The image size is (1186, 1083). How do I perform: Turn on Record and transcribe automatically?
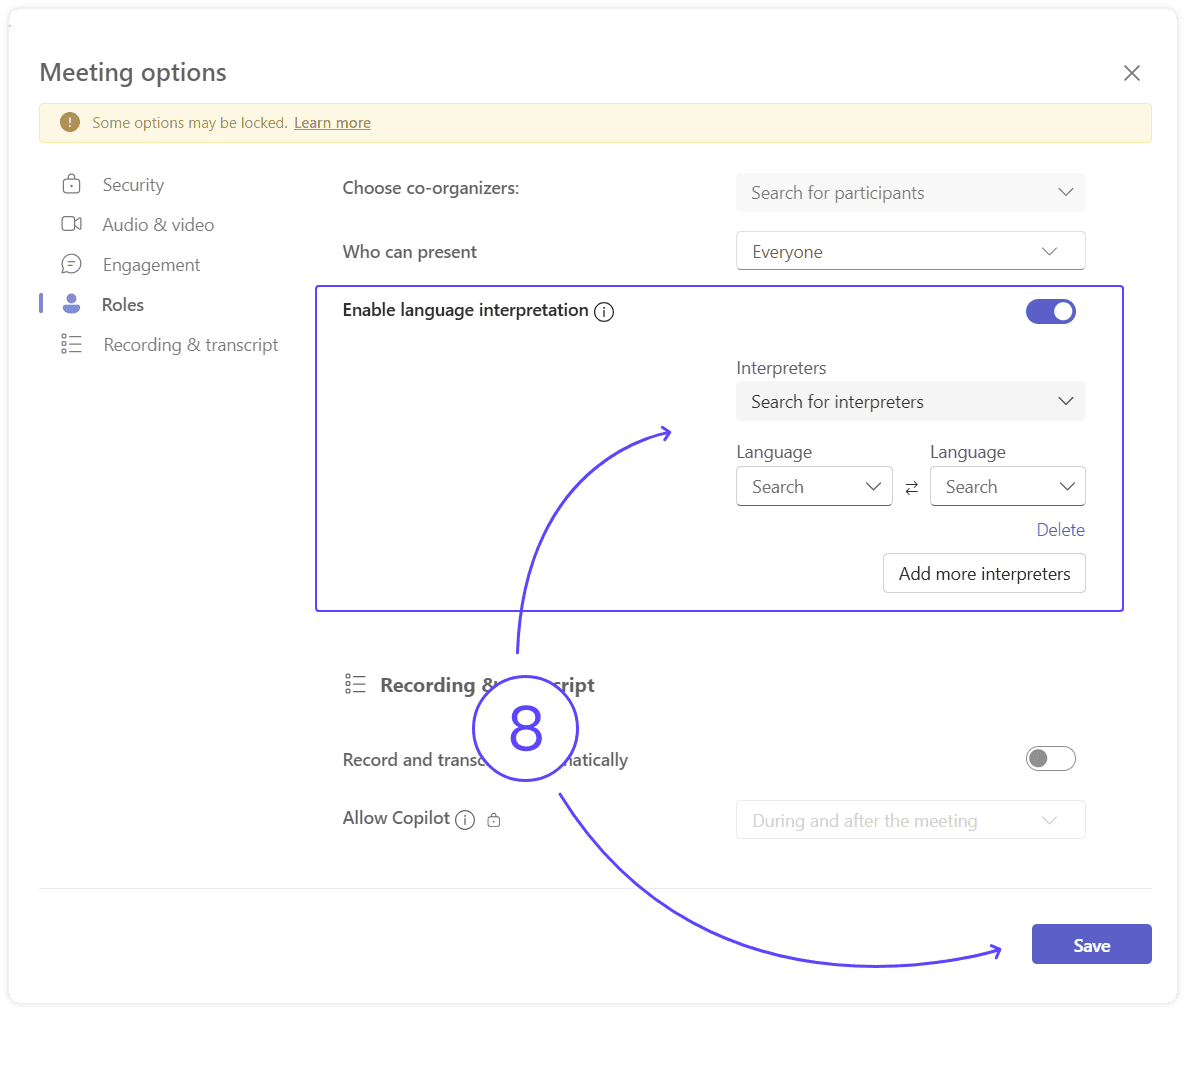click(x=1050, y=758)
